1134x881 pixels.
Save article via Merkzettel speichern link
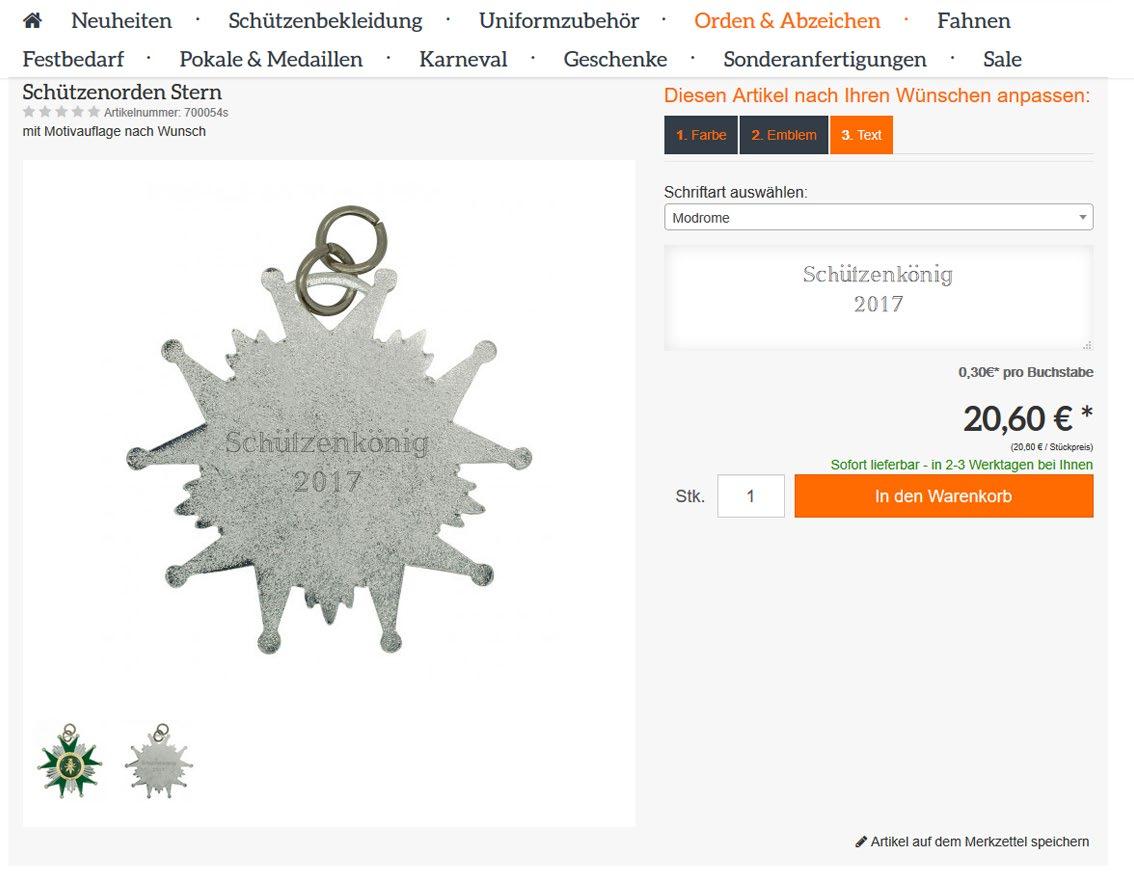click(979, 842)
